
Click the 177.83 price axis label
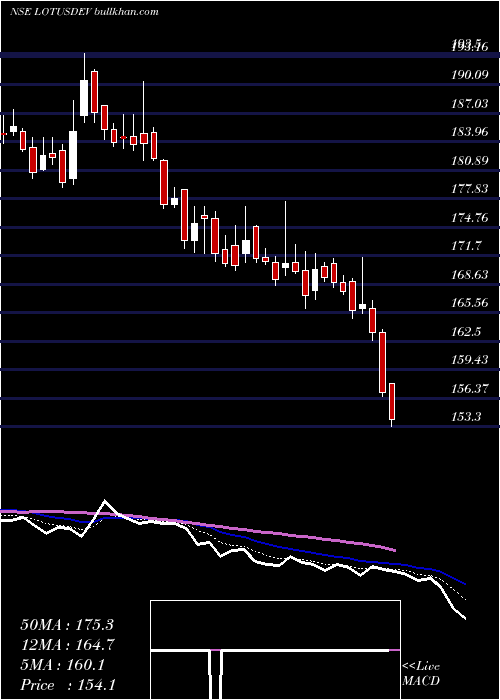(x=469, y=189)
